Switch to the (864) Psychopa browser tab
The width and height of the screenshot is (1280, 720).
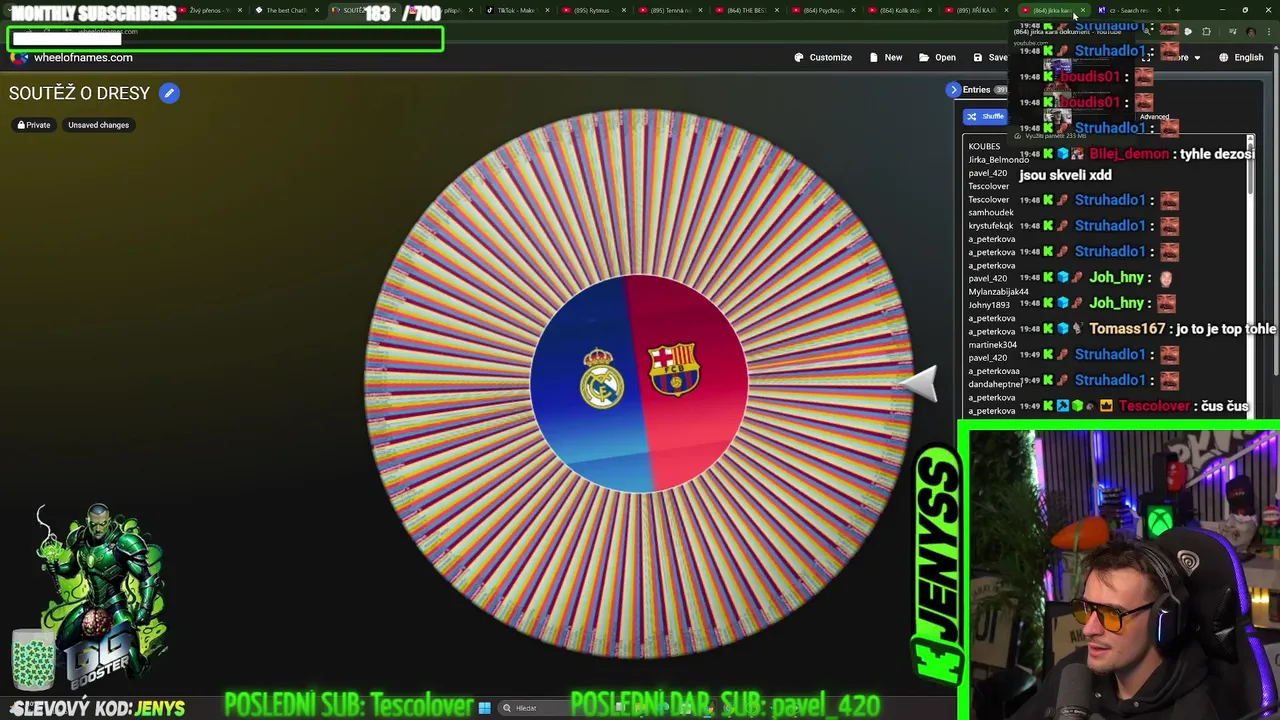(822, 10)
